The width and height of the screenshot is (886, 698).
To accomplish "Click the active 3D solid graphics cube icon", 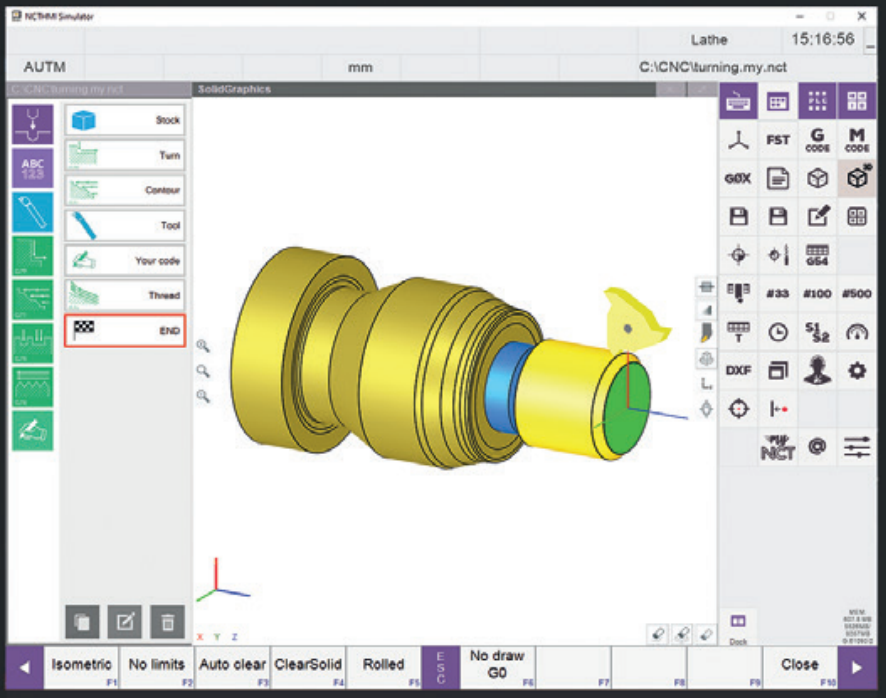I will pos(857,179).
